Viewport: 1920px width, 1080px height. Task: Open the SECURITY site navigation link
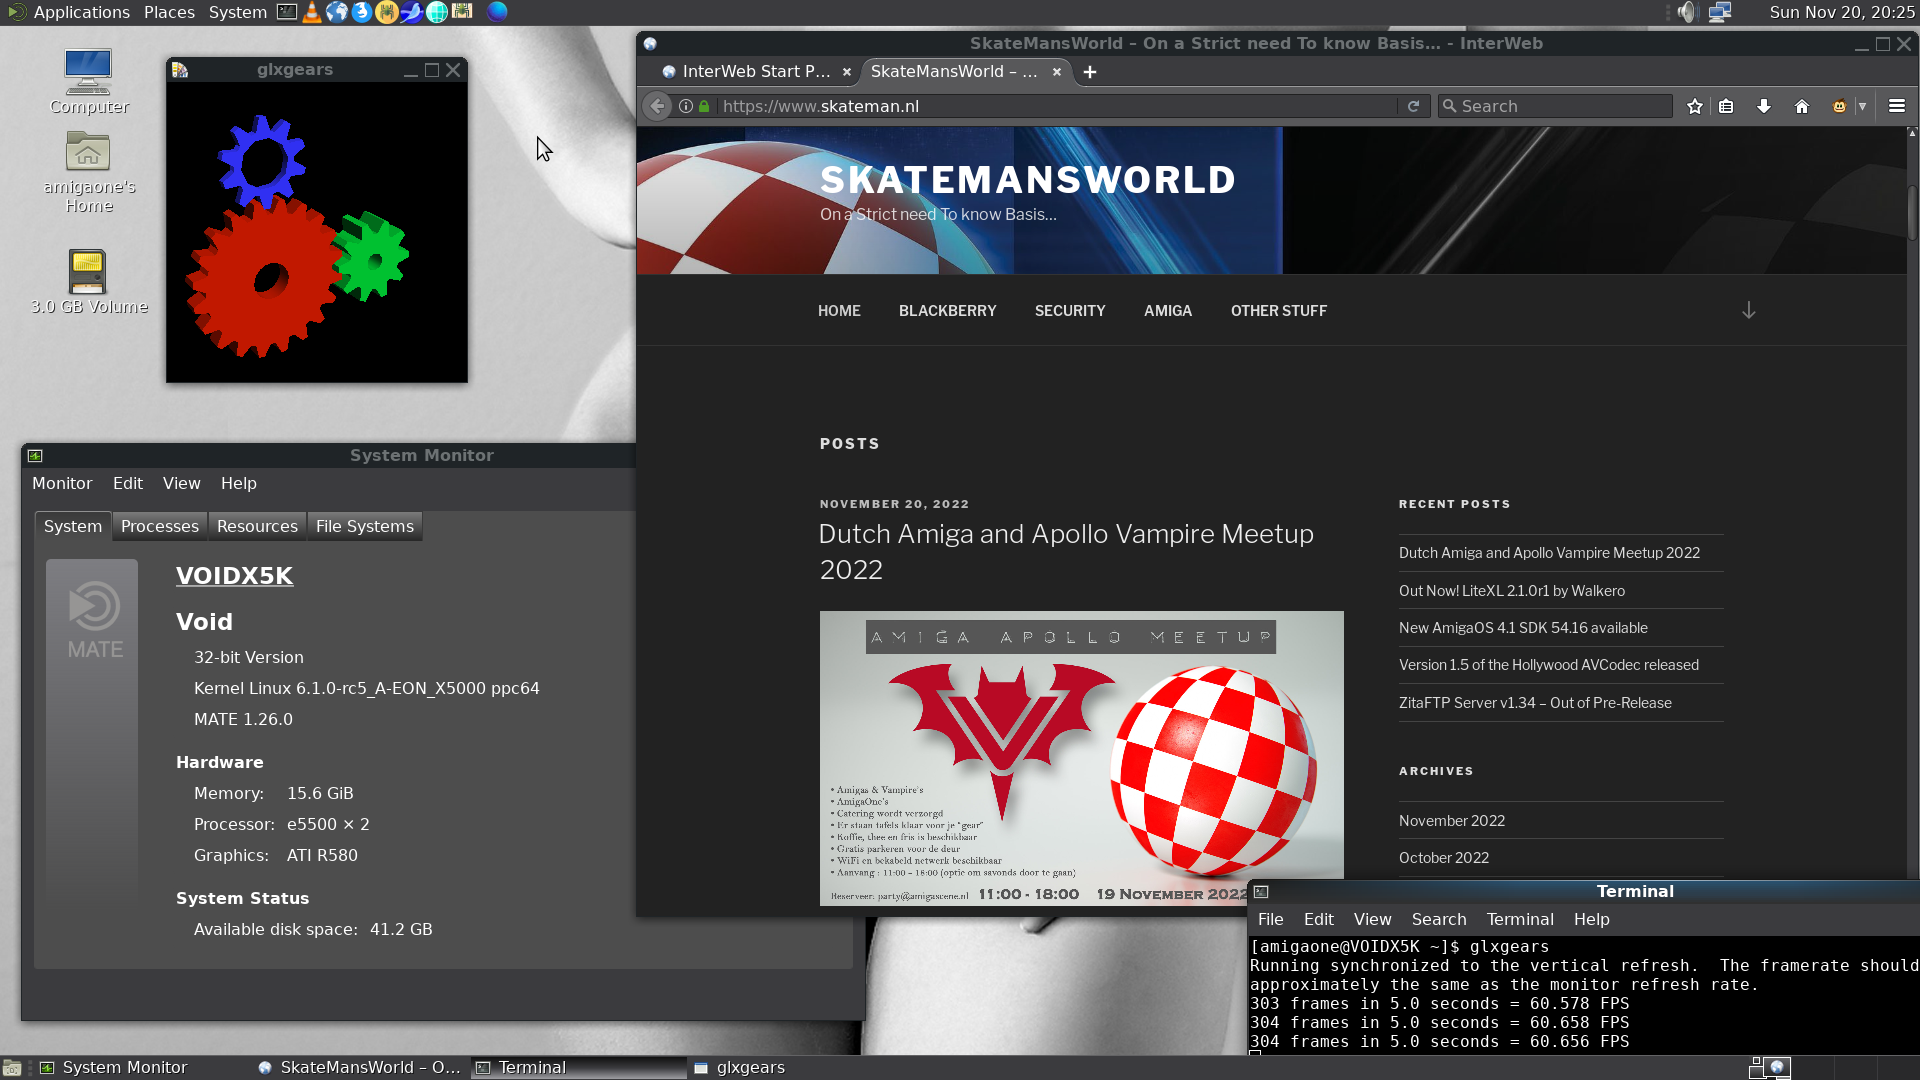(1070, 311)
